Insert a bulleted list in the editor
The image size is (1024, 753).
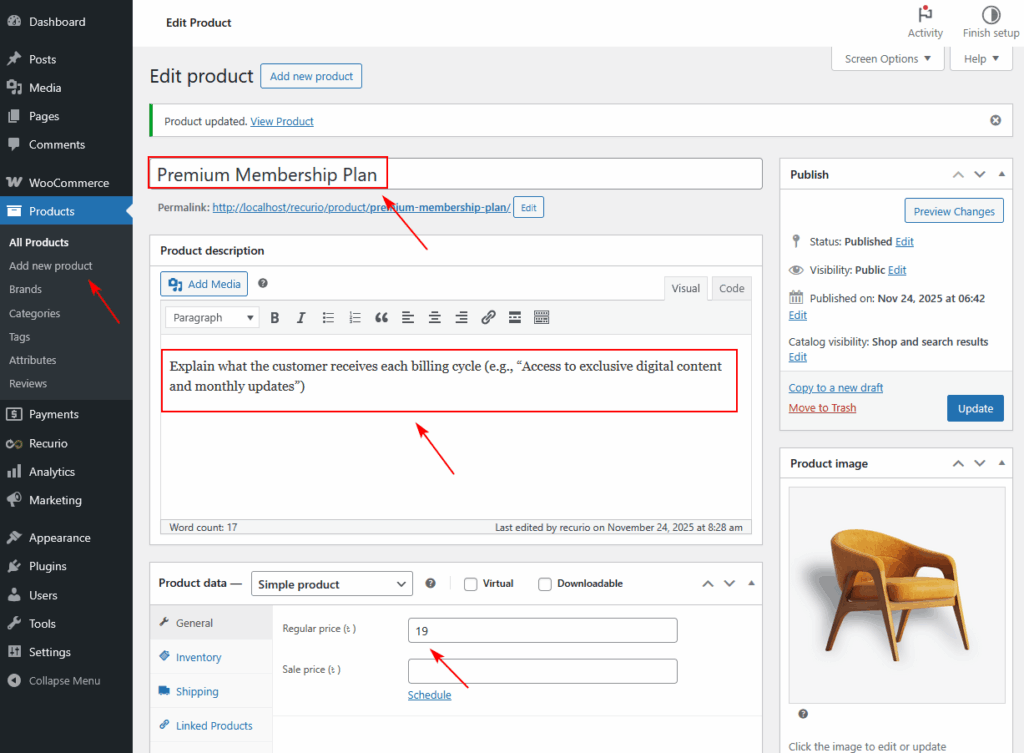328,317
